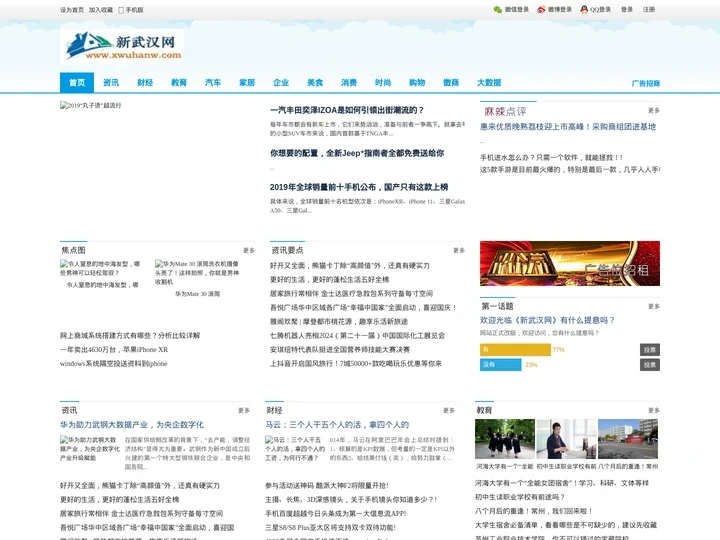Open the 大数据 navigation tab

pos(489,83)
